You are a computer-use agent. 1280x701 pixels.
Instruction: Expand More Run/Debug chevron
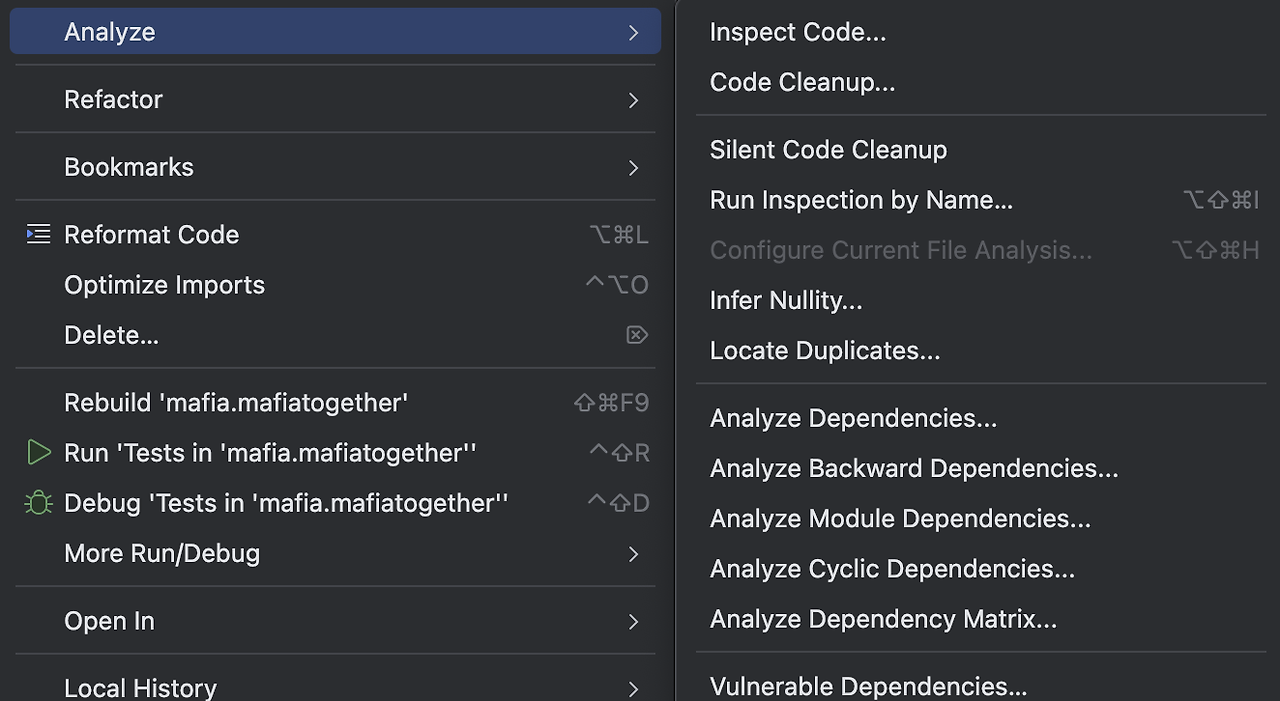(633, 553)
